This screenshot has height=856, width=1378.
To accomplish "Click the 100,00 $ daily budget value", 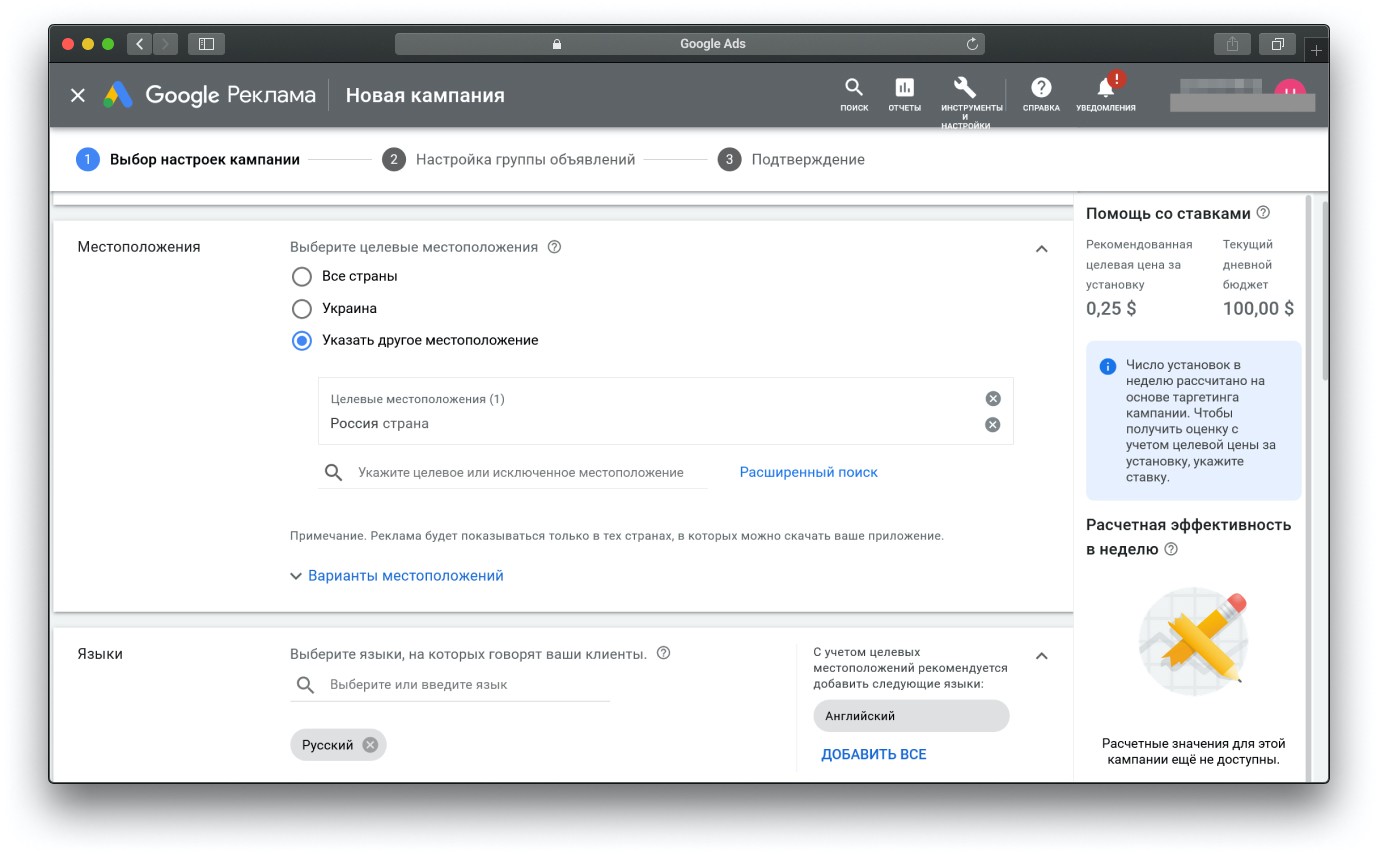I will point(1258,309).
